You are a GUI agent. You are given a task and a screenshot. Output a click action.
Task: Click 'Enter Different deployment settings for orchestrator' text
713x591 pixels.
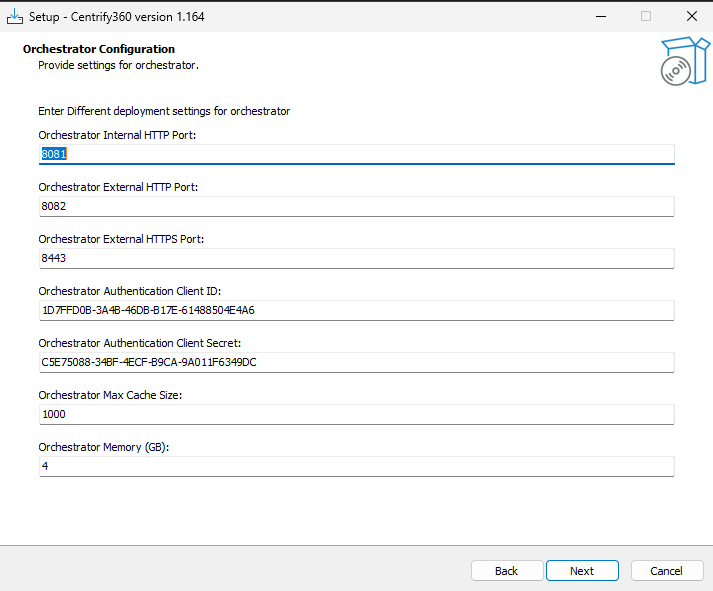tap(164, 111)
